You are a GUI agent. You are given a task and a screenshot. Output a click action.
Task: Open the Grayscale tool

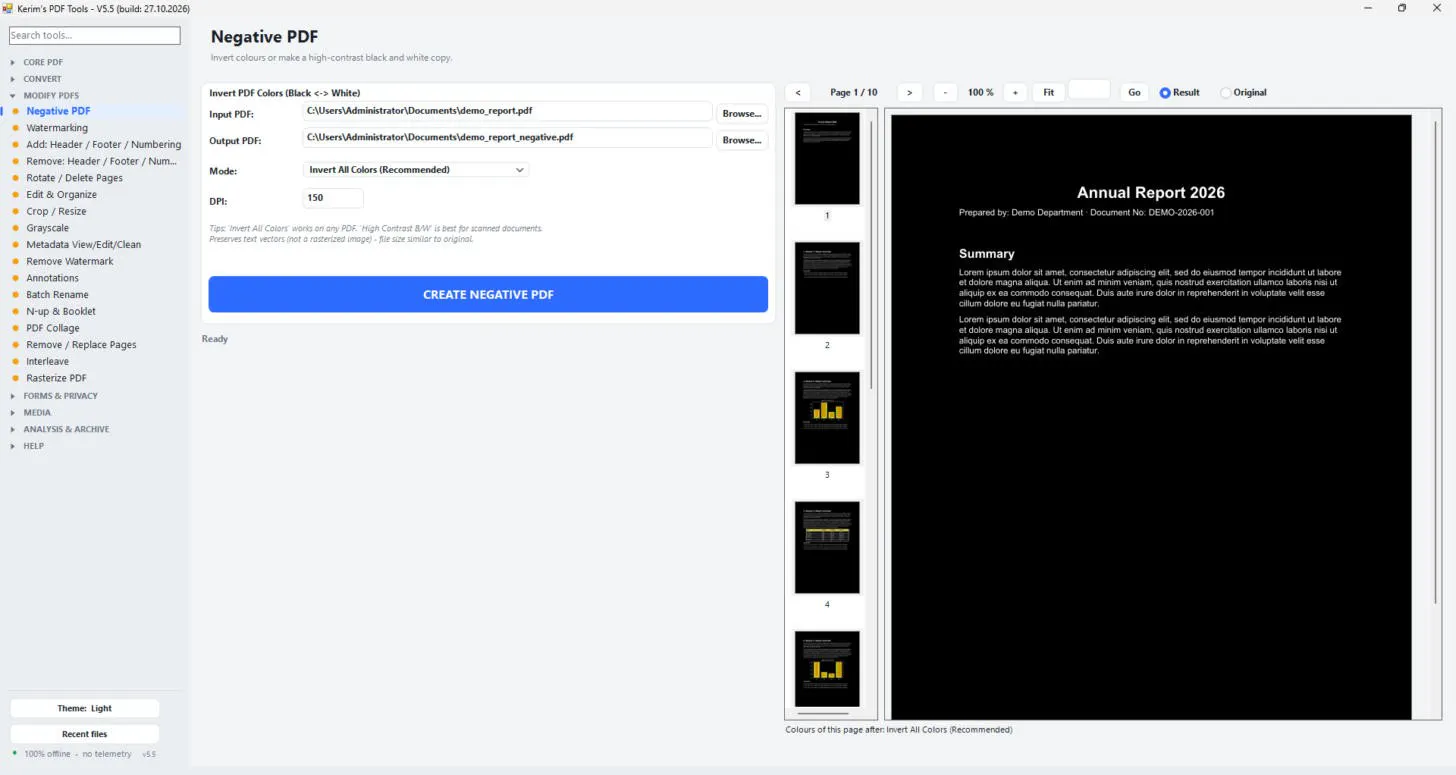click(x=47, y=228)
